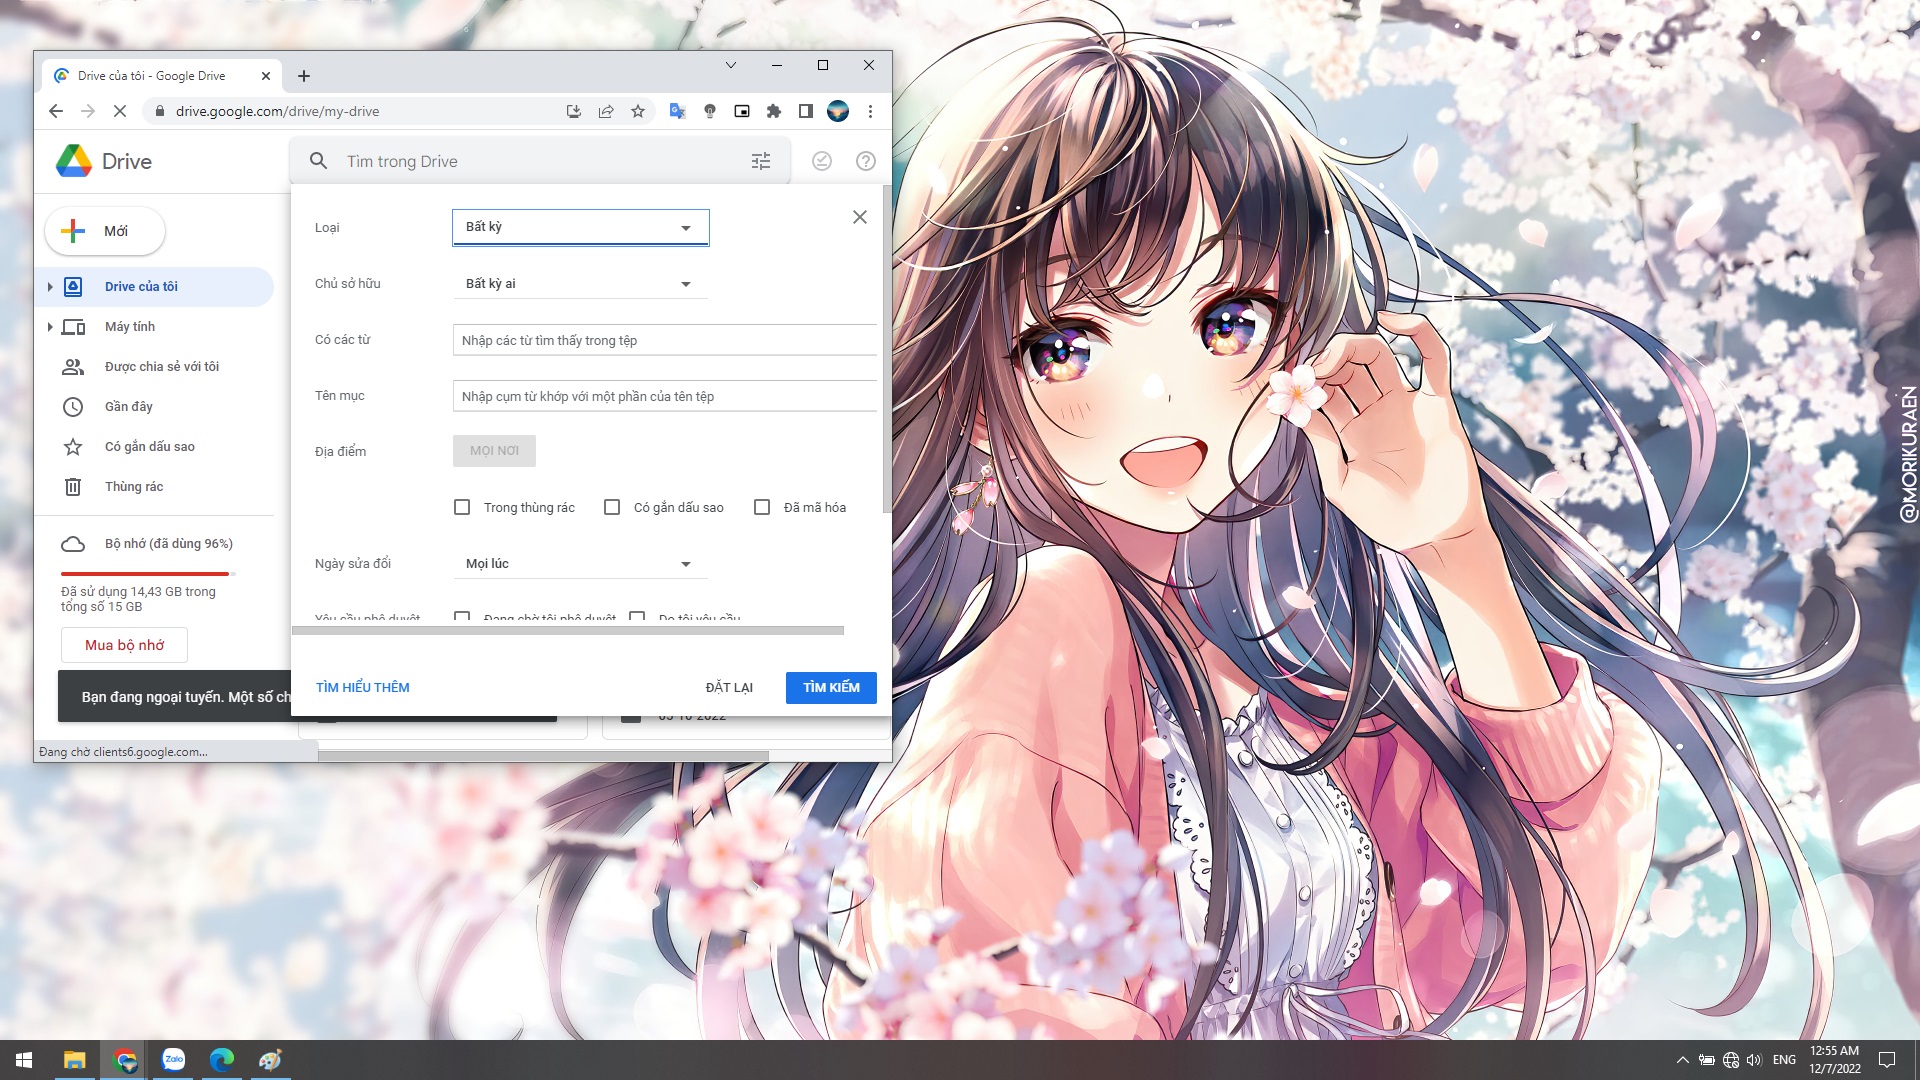Viewport: 1920px width, 1080px height.
Task: Click the search magnifier icon
Action: [318, 161]
